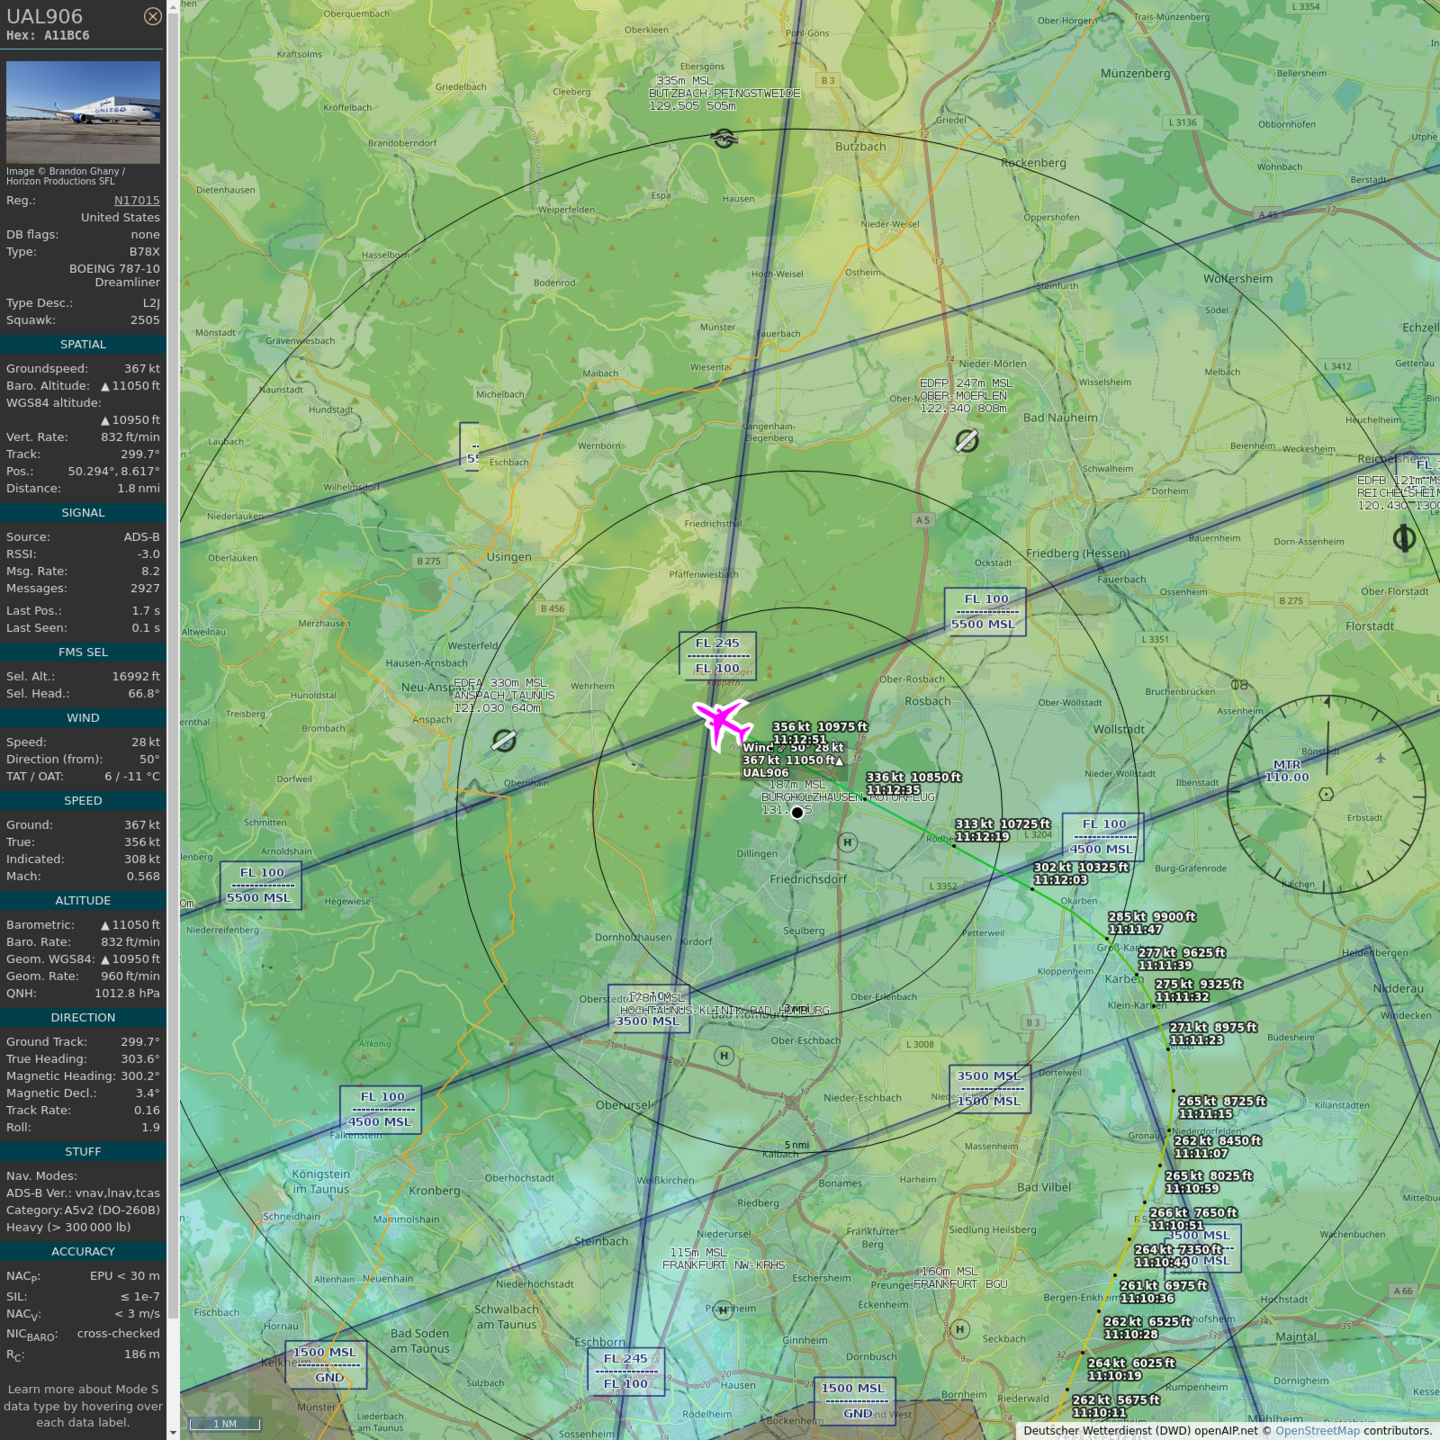Select the magenta UAL906 aircraft icon

click(721, 721)
